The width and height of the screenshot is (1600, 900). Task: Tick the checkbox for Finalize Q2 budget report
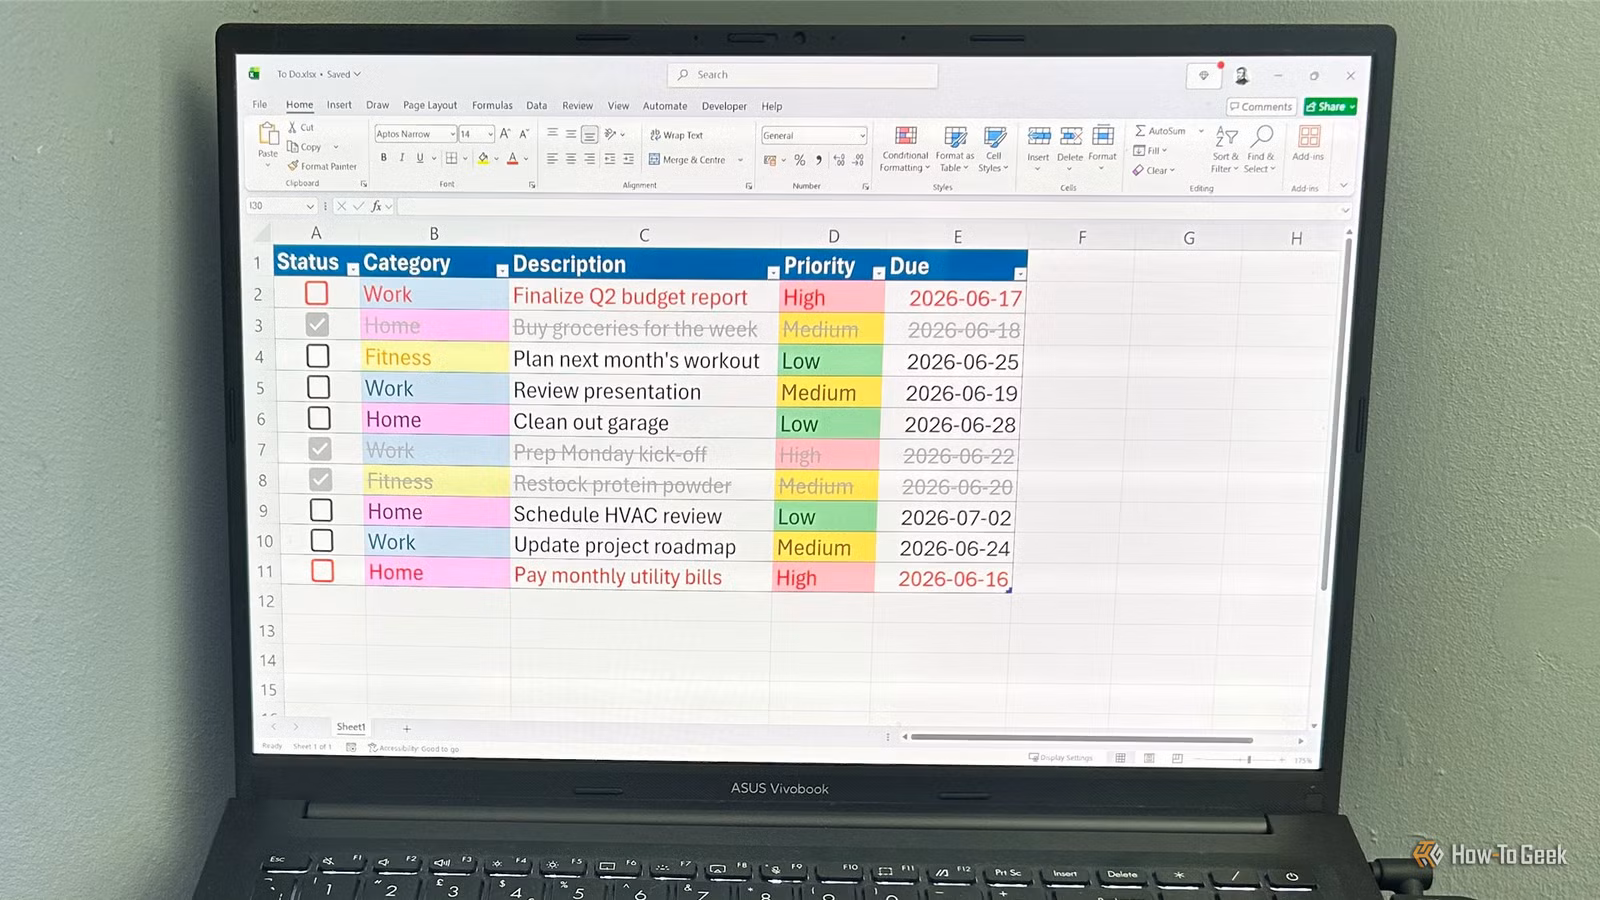(x=317, y=293)
